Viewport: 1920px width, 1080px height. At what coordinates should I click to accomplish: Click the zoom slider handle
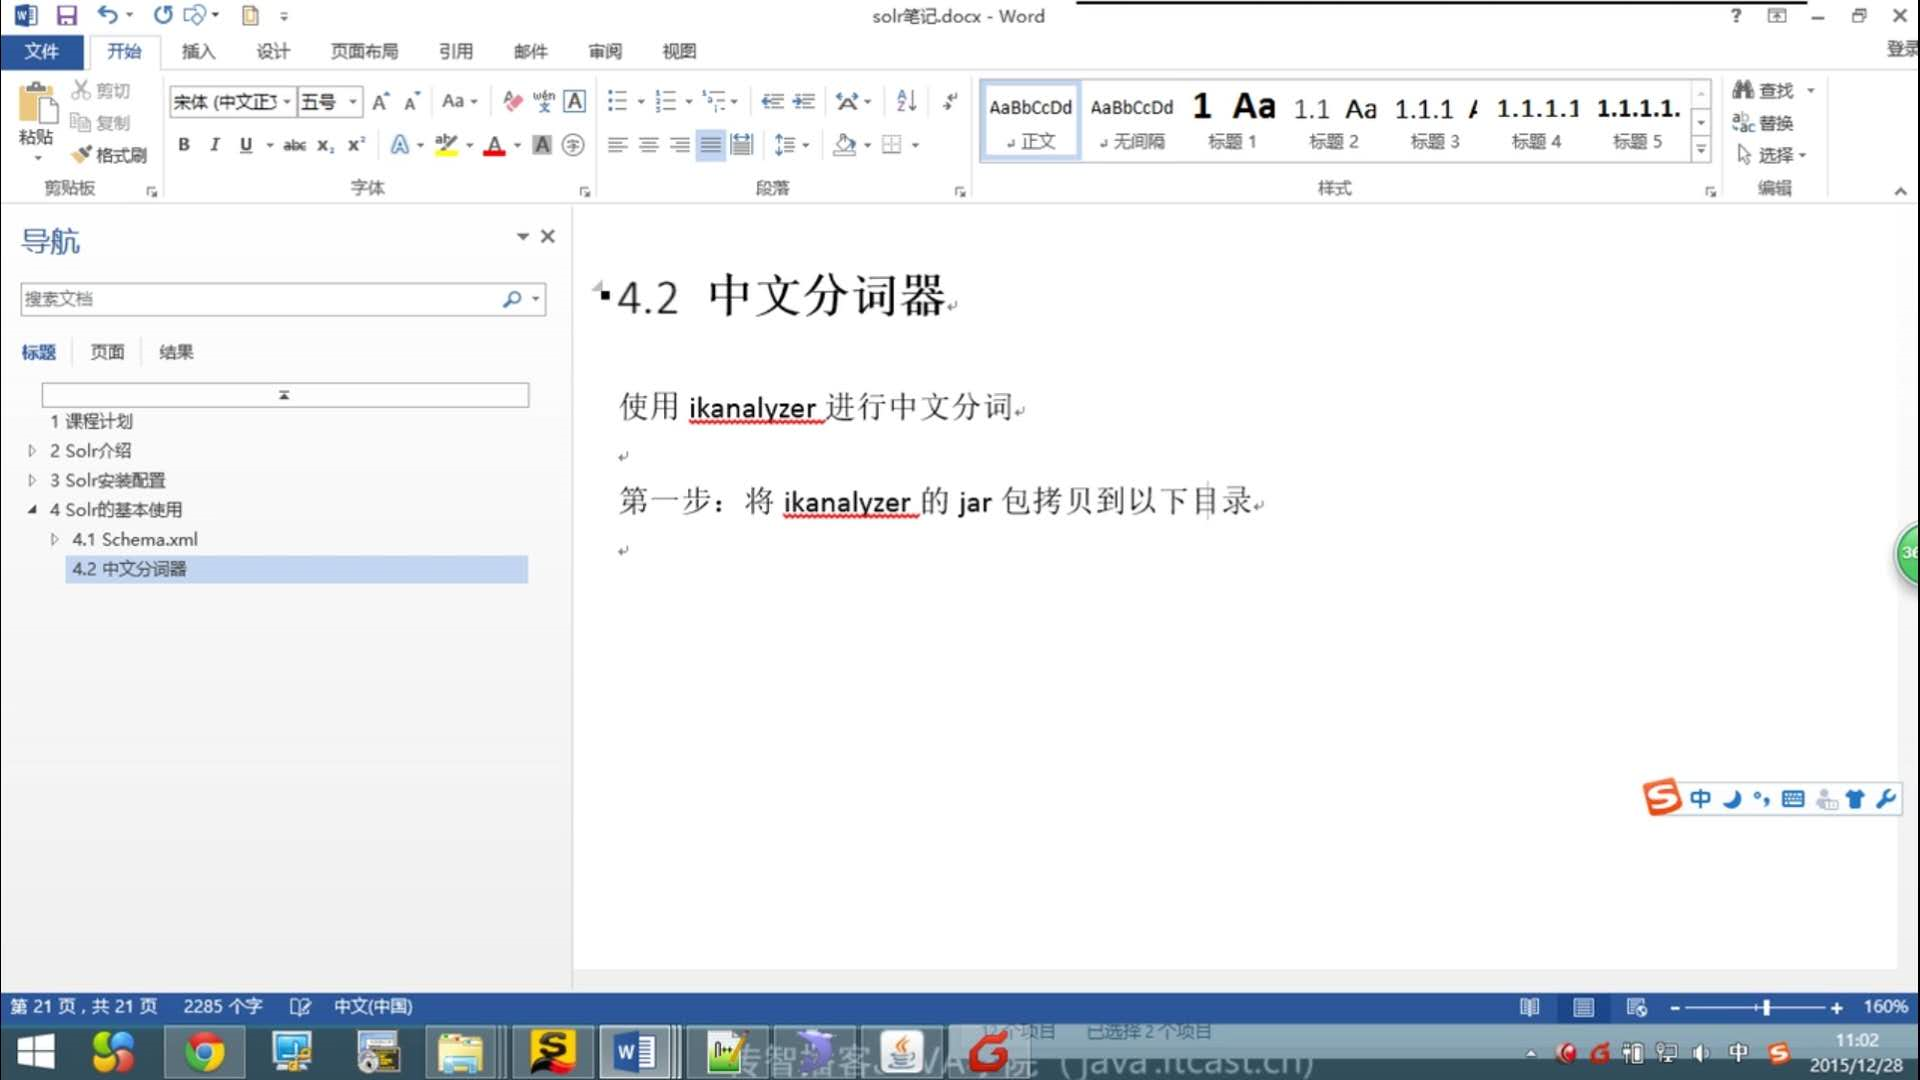(1766, 1007)
